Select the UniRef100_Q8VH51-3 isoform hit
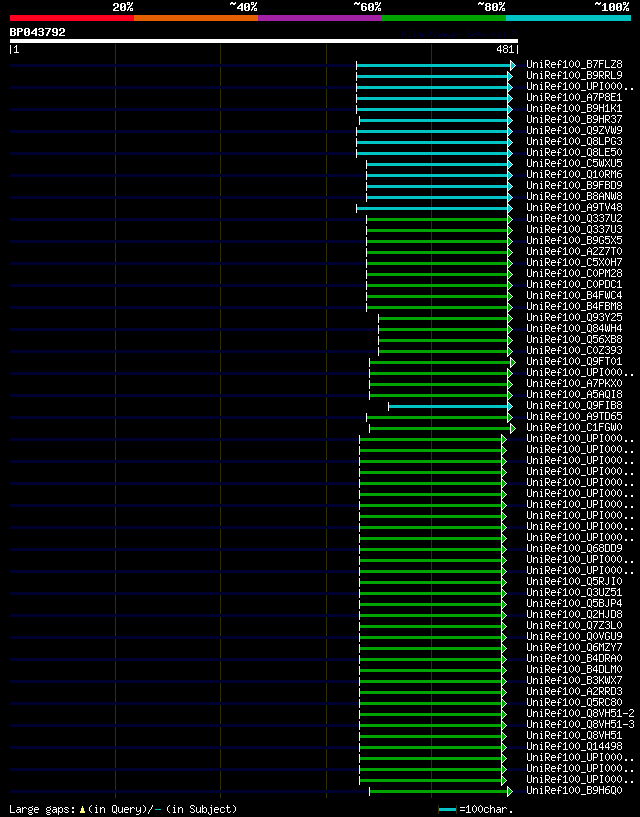 (580, 724)
